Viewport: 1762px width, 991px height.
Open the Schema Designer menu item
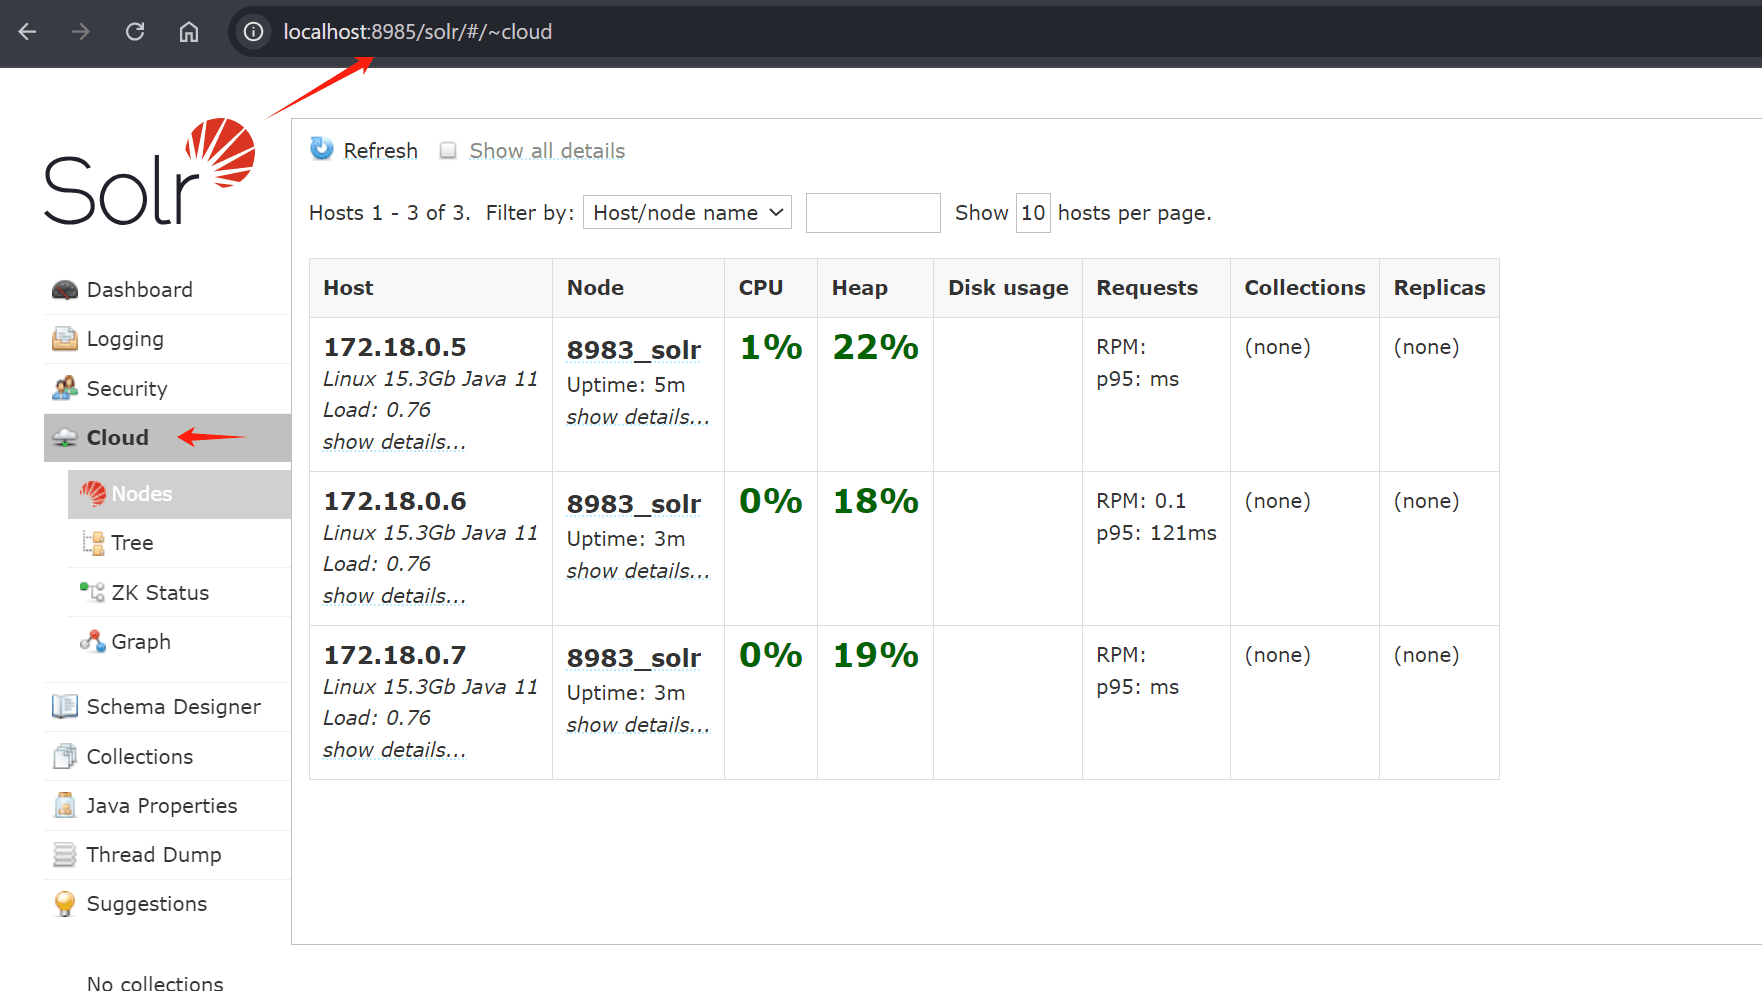coord(173,707)
